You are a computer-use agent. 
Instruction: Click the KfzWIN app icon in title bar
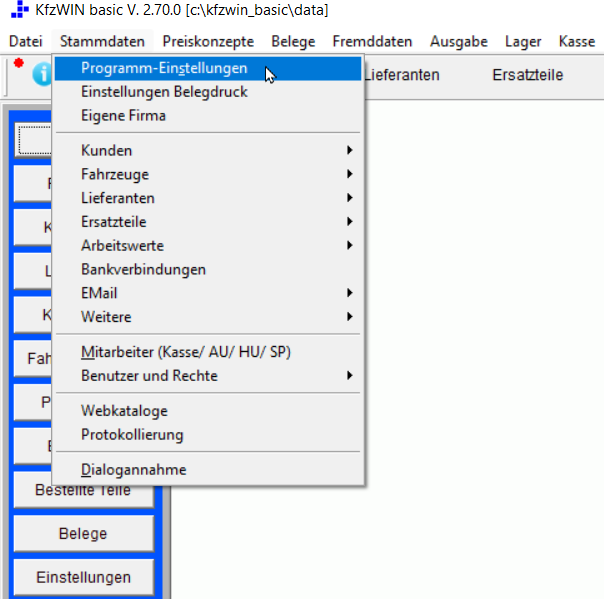click(x=20, y=9)
